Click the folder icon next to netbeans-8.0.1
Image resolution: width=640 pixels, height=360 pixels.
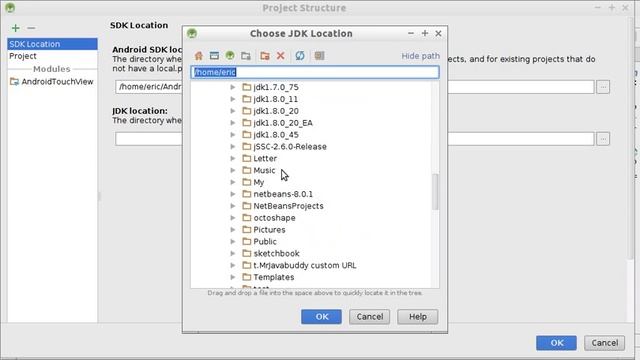click(247, 194)
